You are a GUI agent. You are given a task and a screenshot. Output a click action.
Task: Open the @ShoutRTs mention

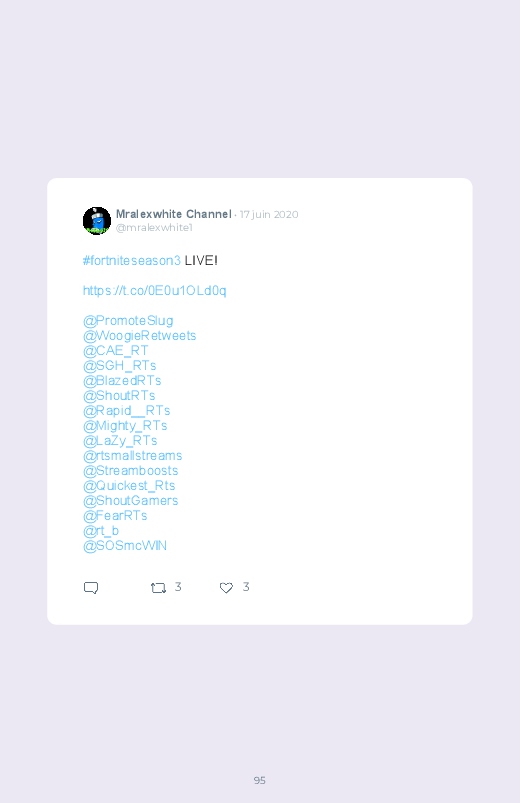tap(119, 395)
